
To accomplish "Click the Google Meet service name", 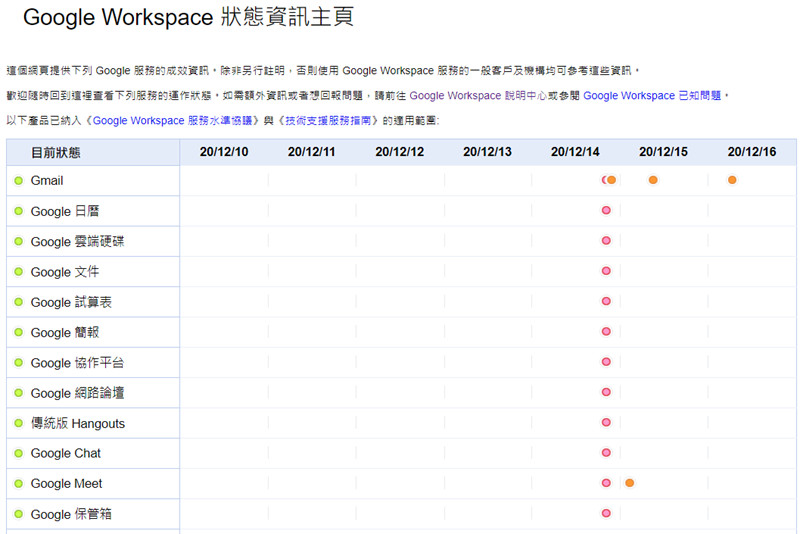I will click(x=66, y=484).
